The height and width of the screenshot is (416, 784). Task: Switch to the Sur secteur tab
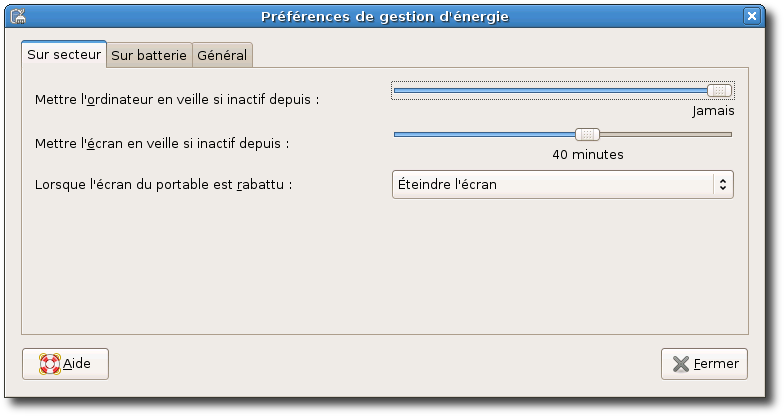(x=64, y=55)
